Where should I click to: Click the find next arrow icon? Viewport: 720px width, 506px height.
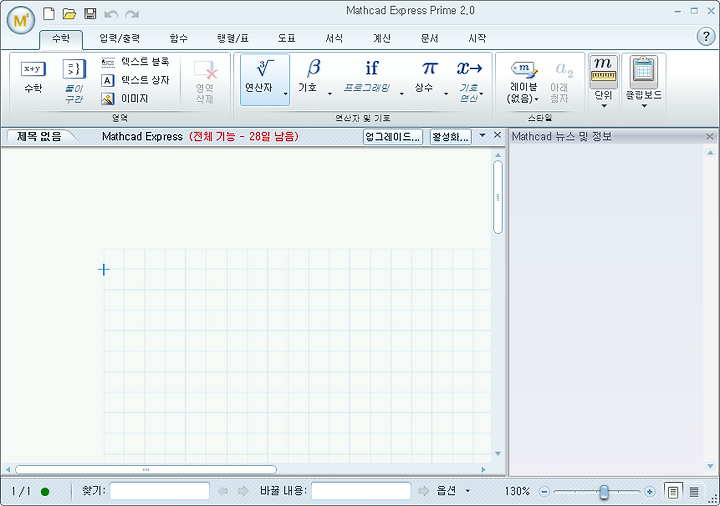pyautogui.click(x=243, y=491)
